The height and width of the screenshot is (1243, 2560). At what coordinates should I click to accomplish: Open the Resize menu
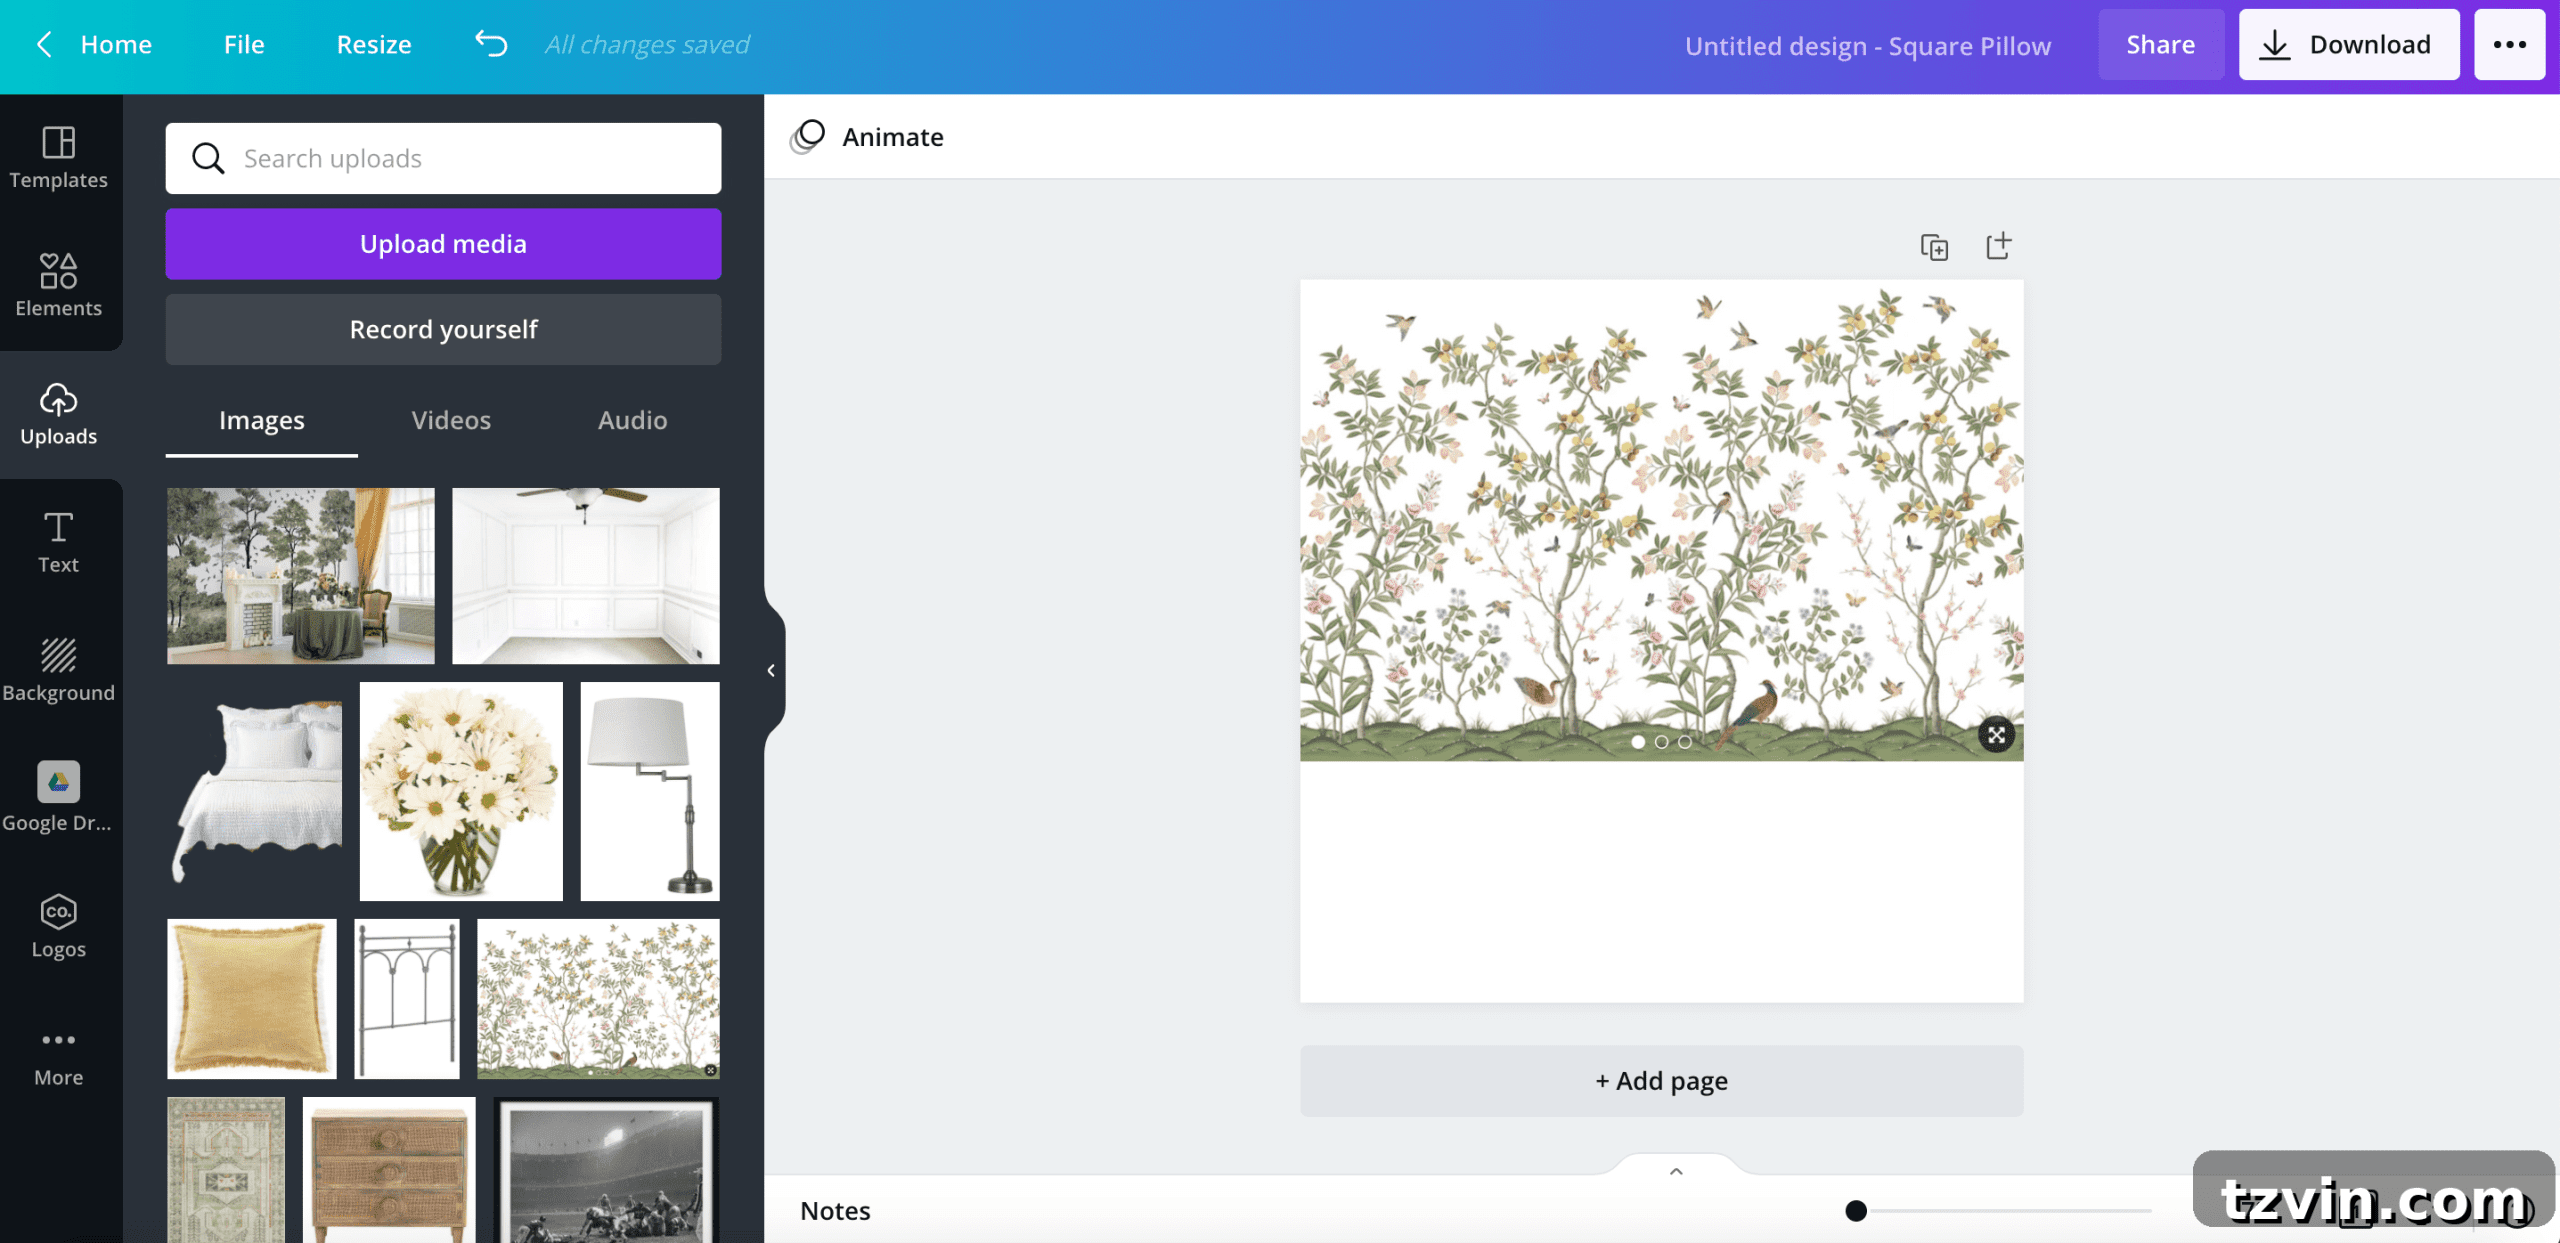374,44
